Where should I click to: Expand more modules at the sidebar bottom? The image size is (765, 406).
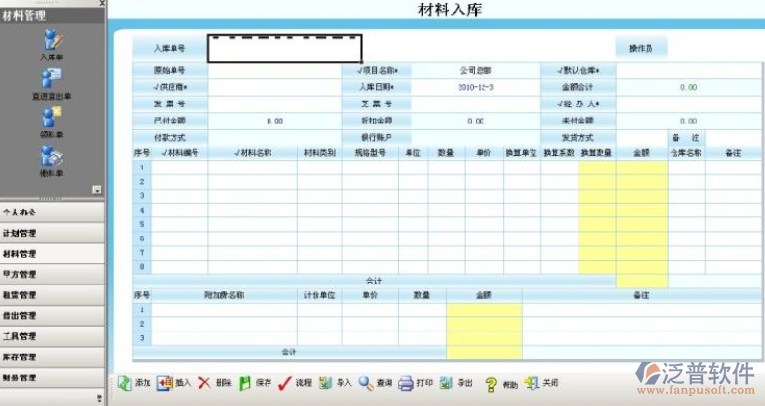100,398
